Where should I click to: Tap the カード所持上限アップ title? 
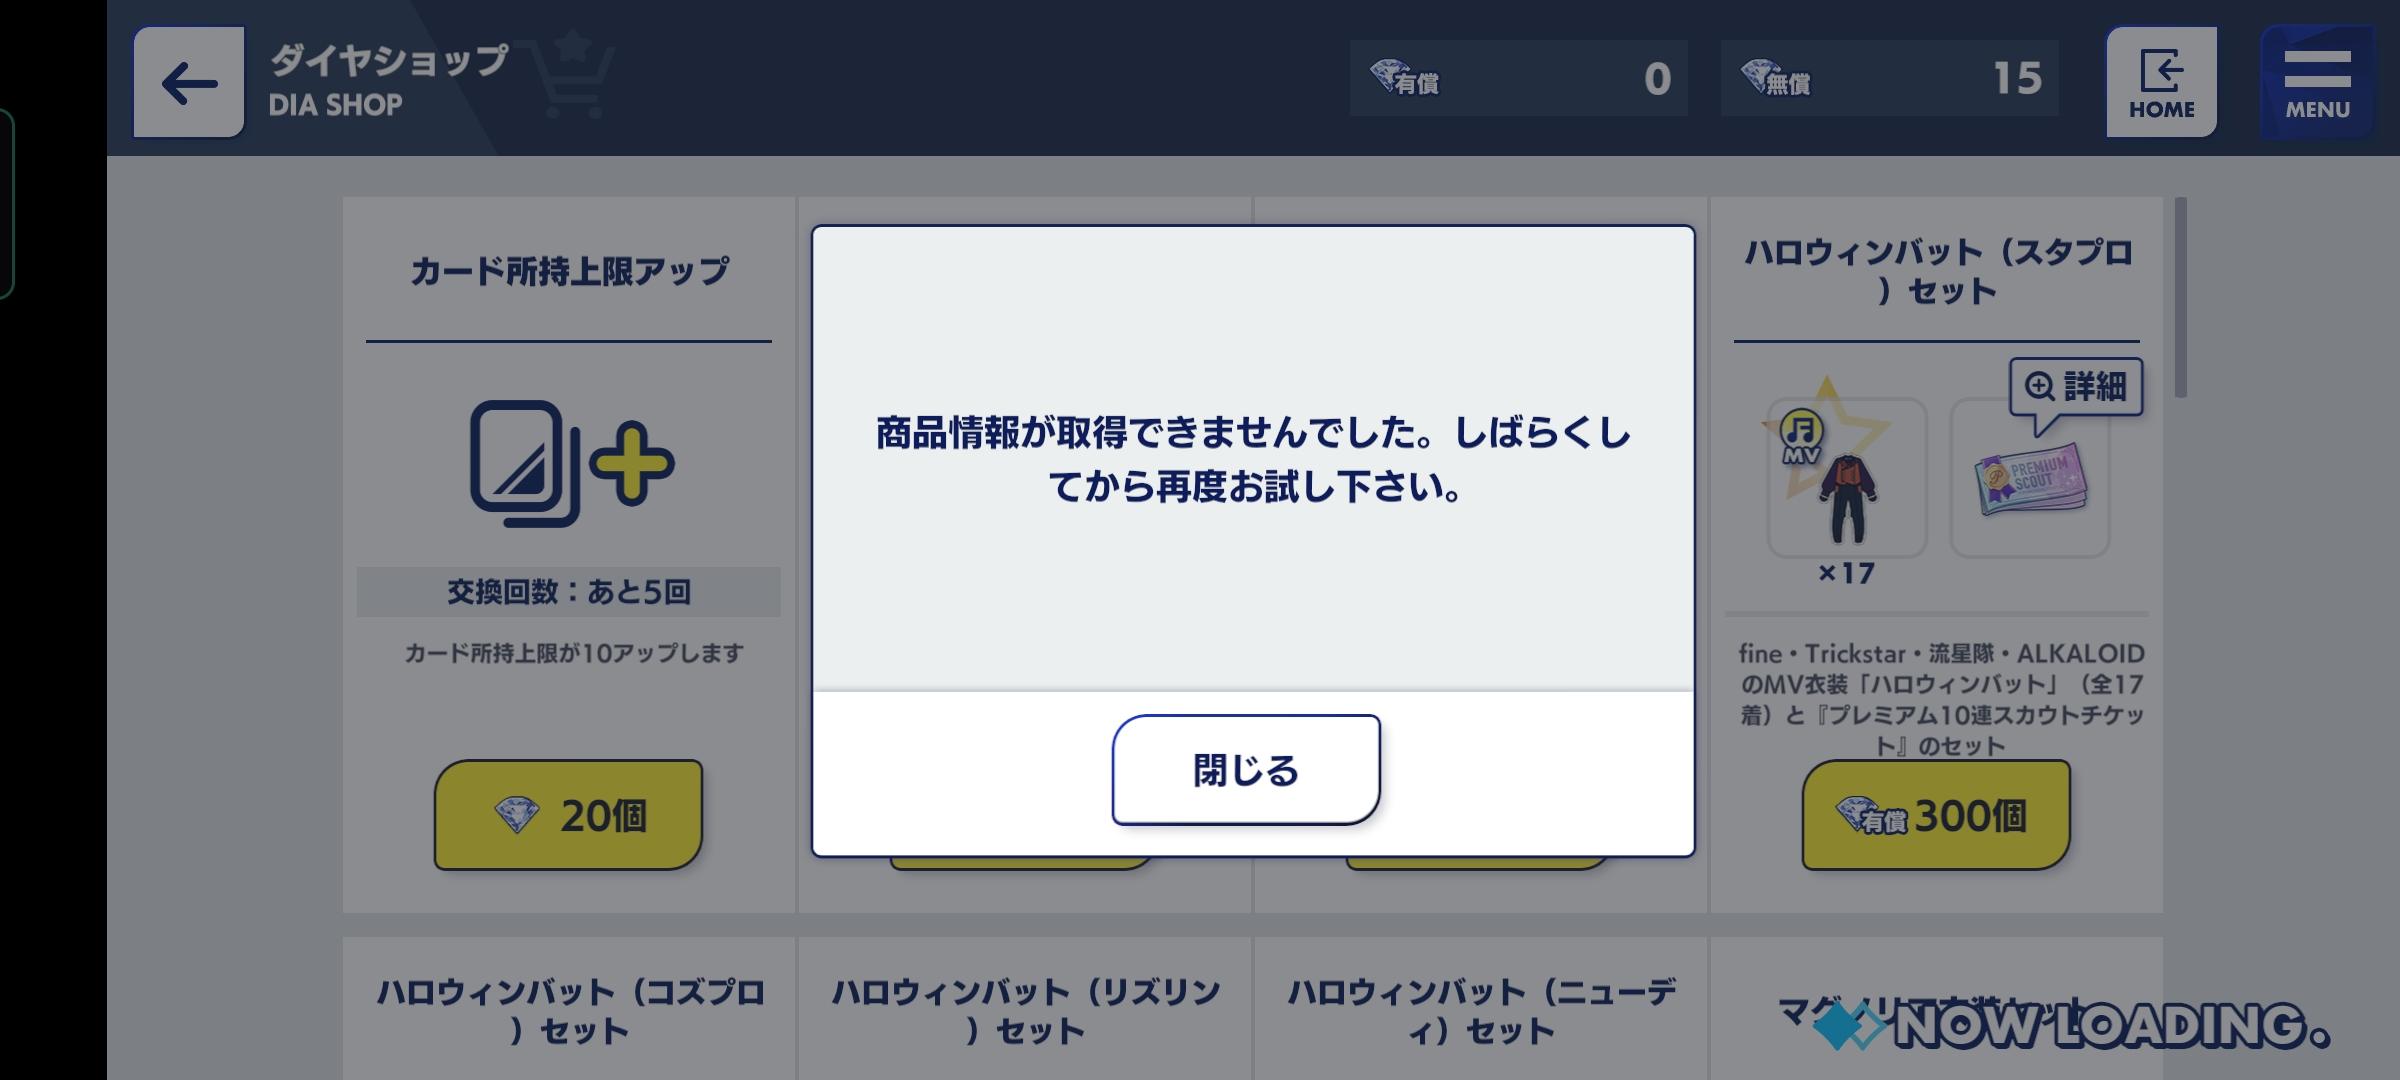pyautogui.click(x=569, y=271)
